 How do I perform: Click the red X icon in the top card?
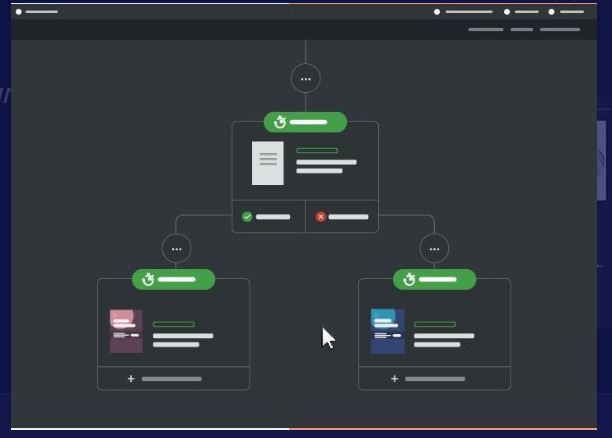coord(321,217)
